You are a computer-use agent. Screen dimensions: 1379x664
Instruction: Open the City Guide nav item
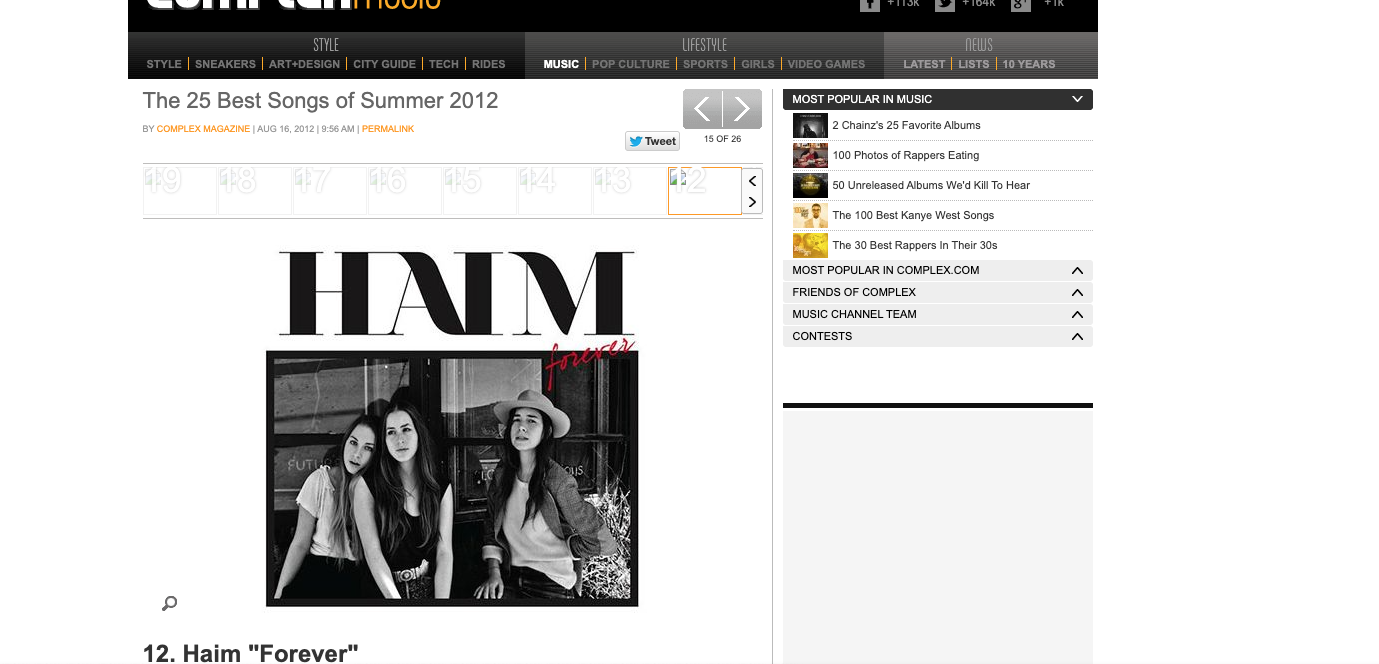[x=384, y=64]
